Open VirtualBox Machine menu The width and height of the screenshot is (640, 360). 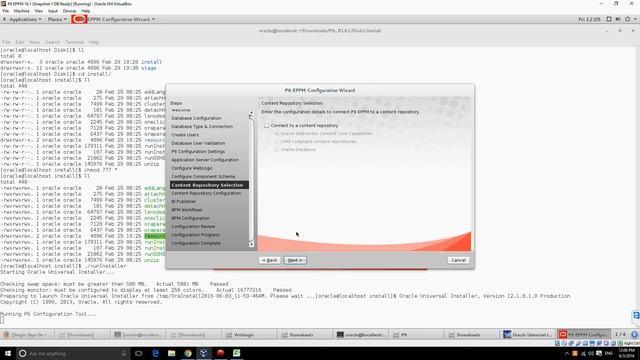22,11
